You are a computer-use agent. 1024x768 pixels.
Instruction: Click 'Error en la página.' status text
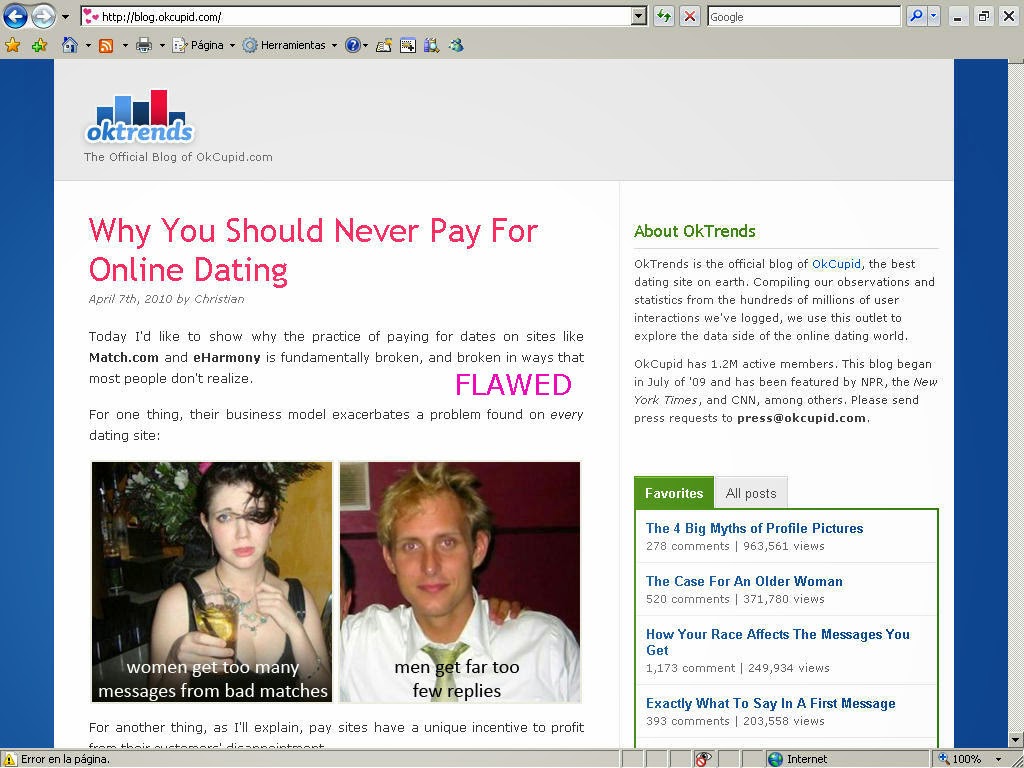pyautogui.click(x=65, y=760)
